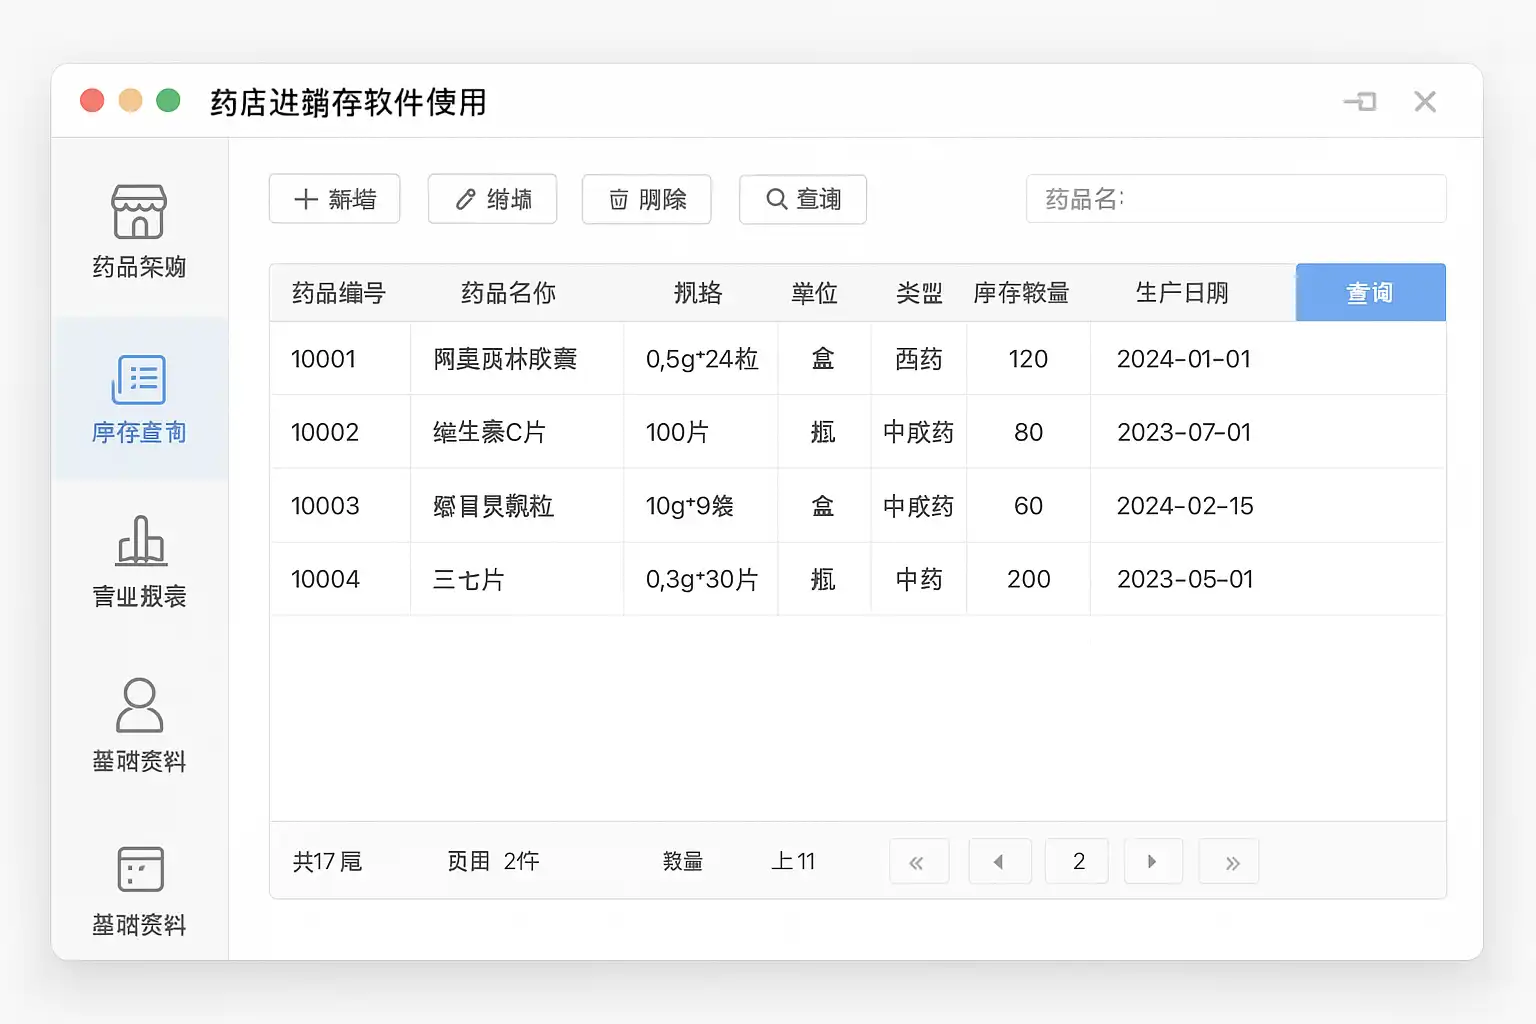Jump to last page with double-right arrows

[1230, 862]
